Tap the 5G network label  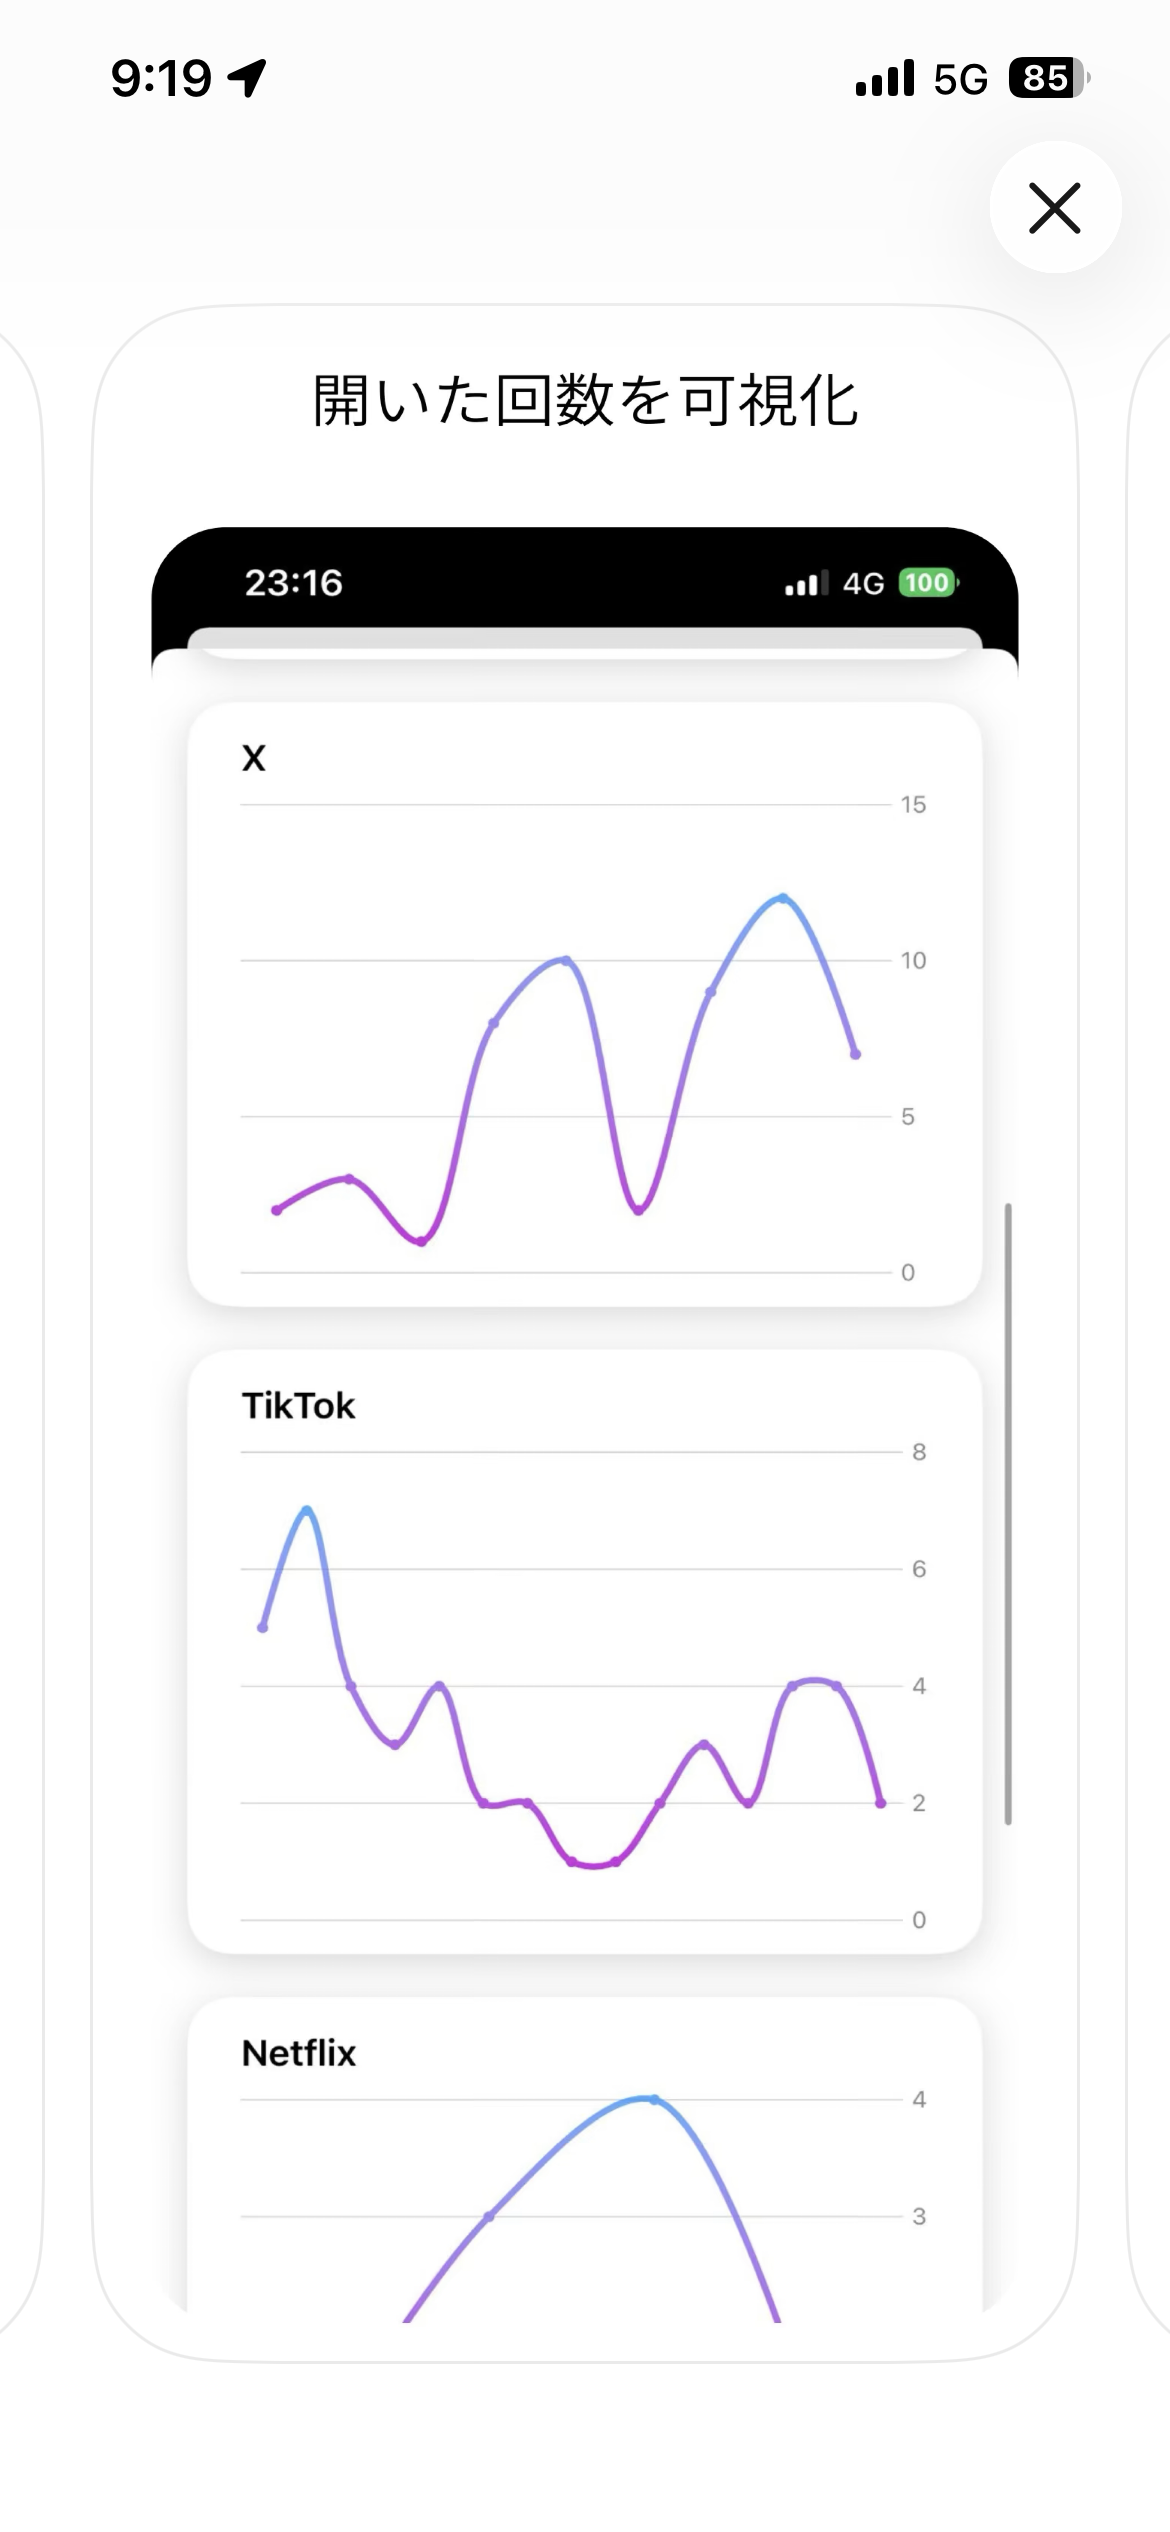pos(961,79)
